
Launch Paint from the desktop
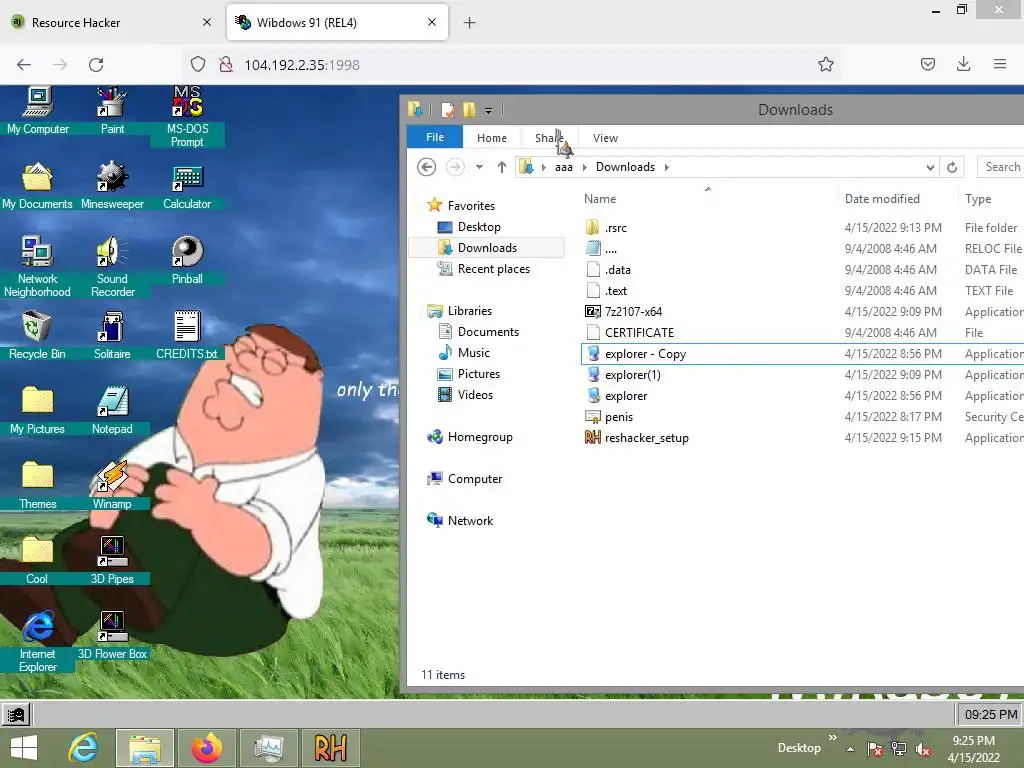(x=112, y=110)
